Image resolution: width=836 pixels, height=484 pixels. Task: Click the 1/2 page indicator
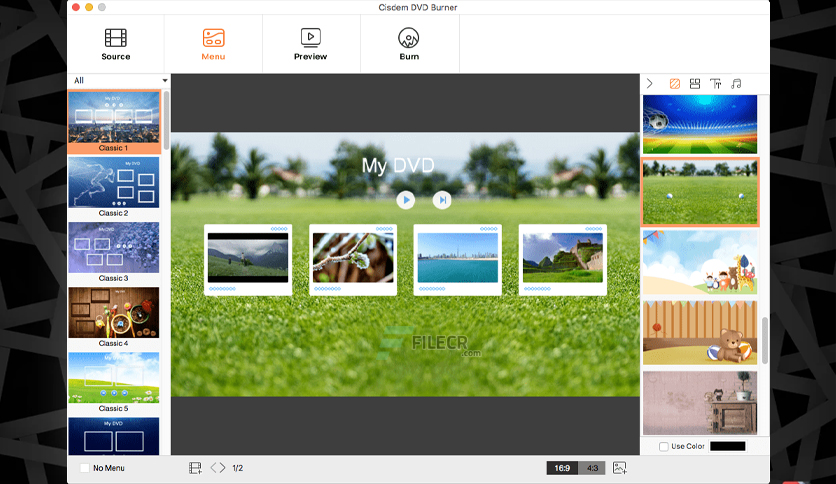238,468
